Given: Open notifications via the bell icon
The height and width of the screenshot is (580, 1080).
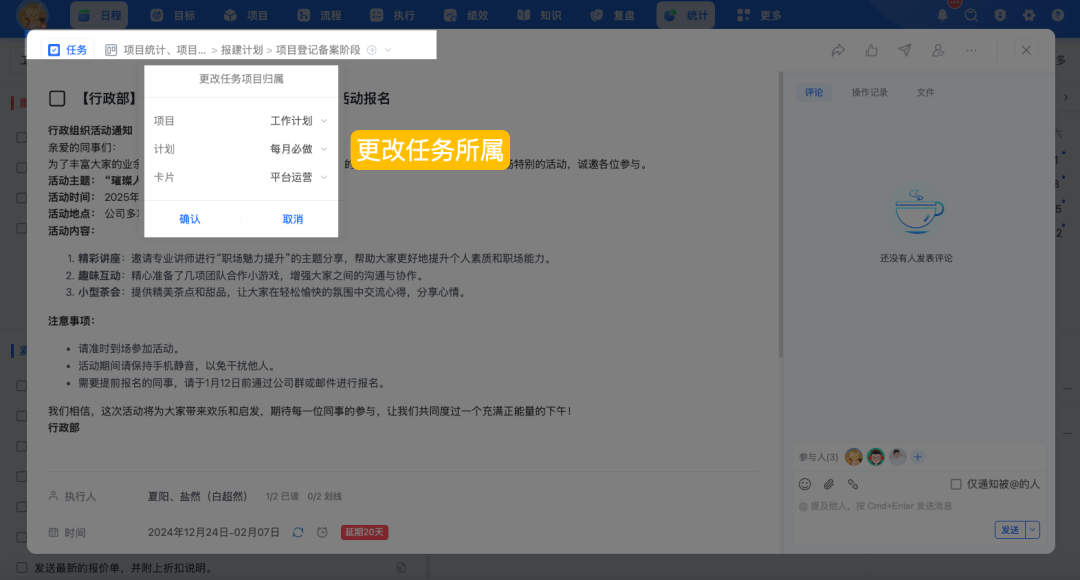Looking at the screenshot, I should (940, 15).
